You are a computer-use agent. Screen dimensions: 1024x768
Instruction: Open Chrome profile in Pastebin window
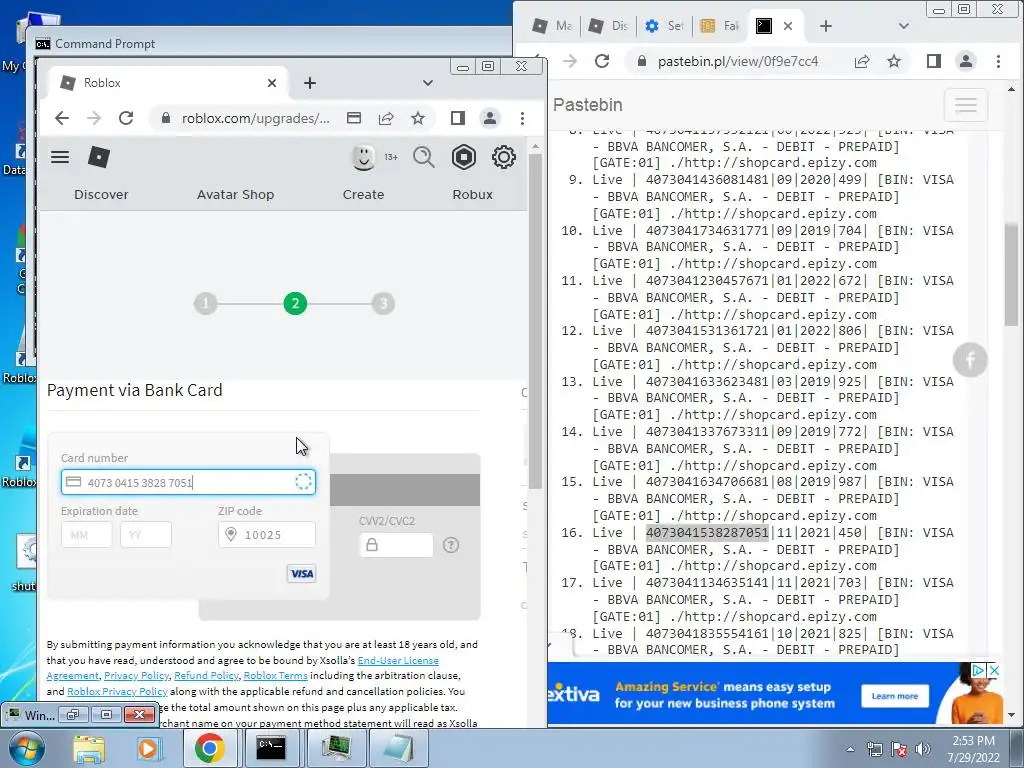pyautogui.click(x=966, y=61)
